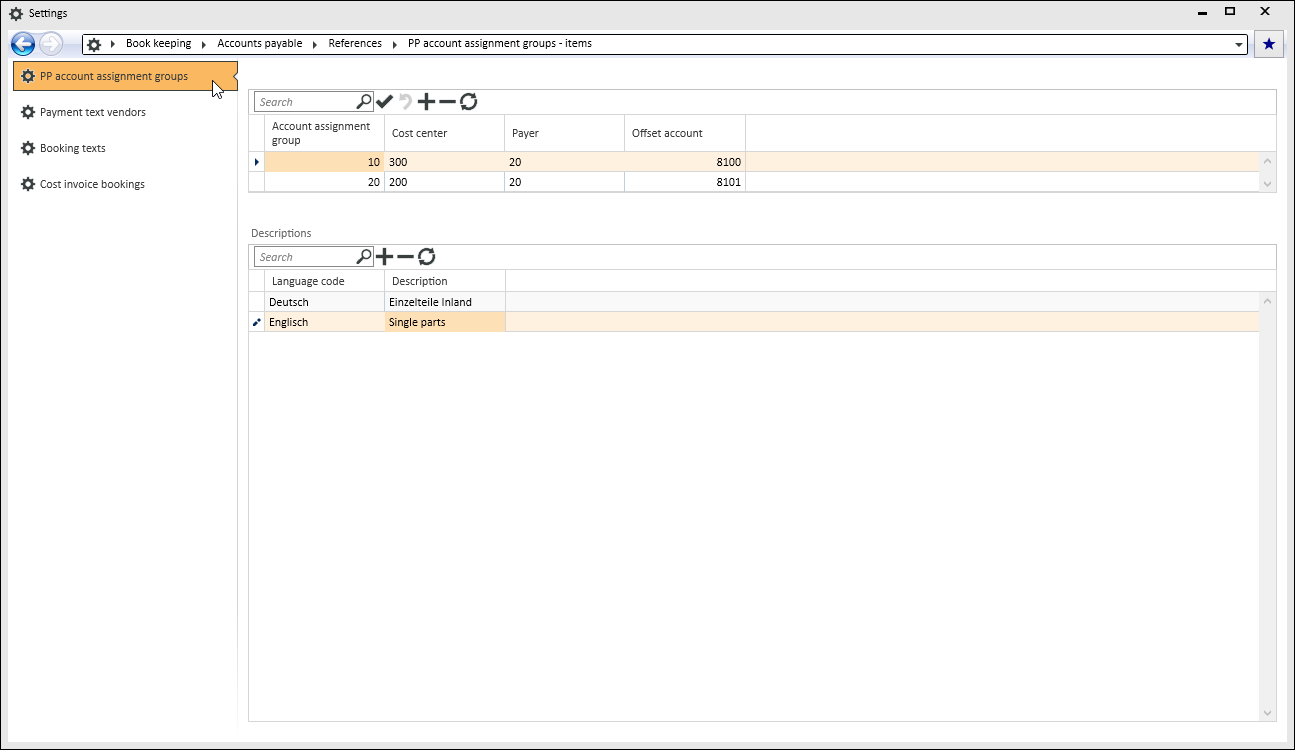This screenshot has height=750, width=1295.
Task: Add a new account assignment group row
Action: (x=426, y=102)
